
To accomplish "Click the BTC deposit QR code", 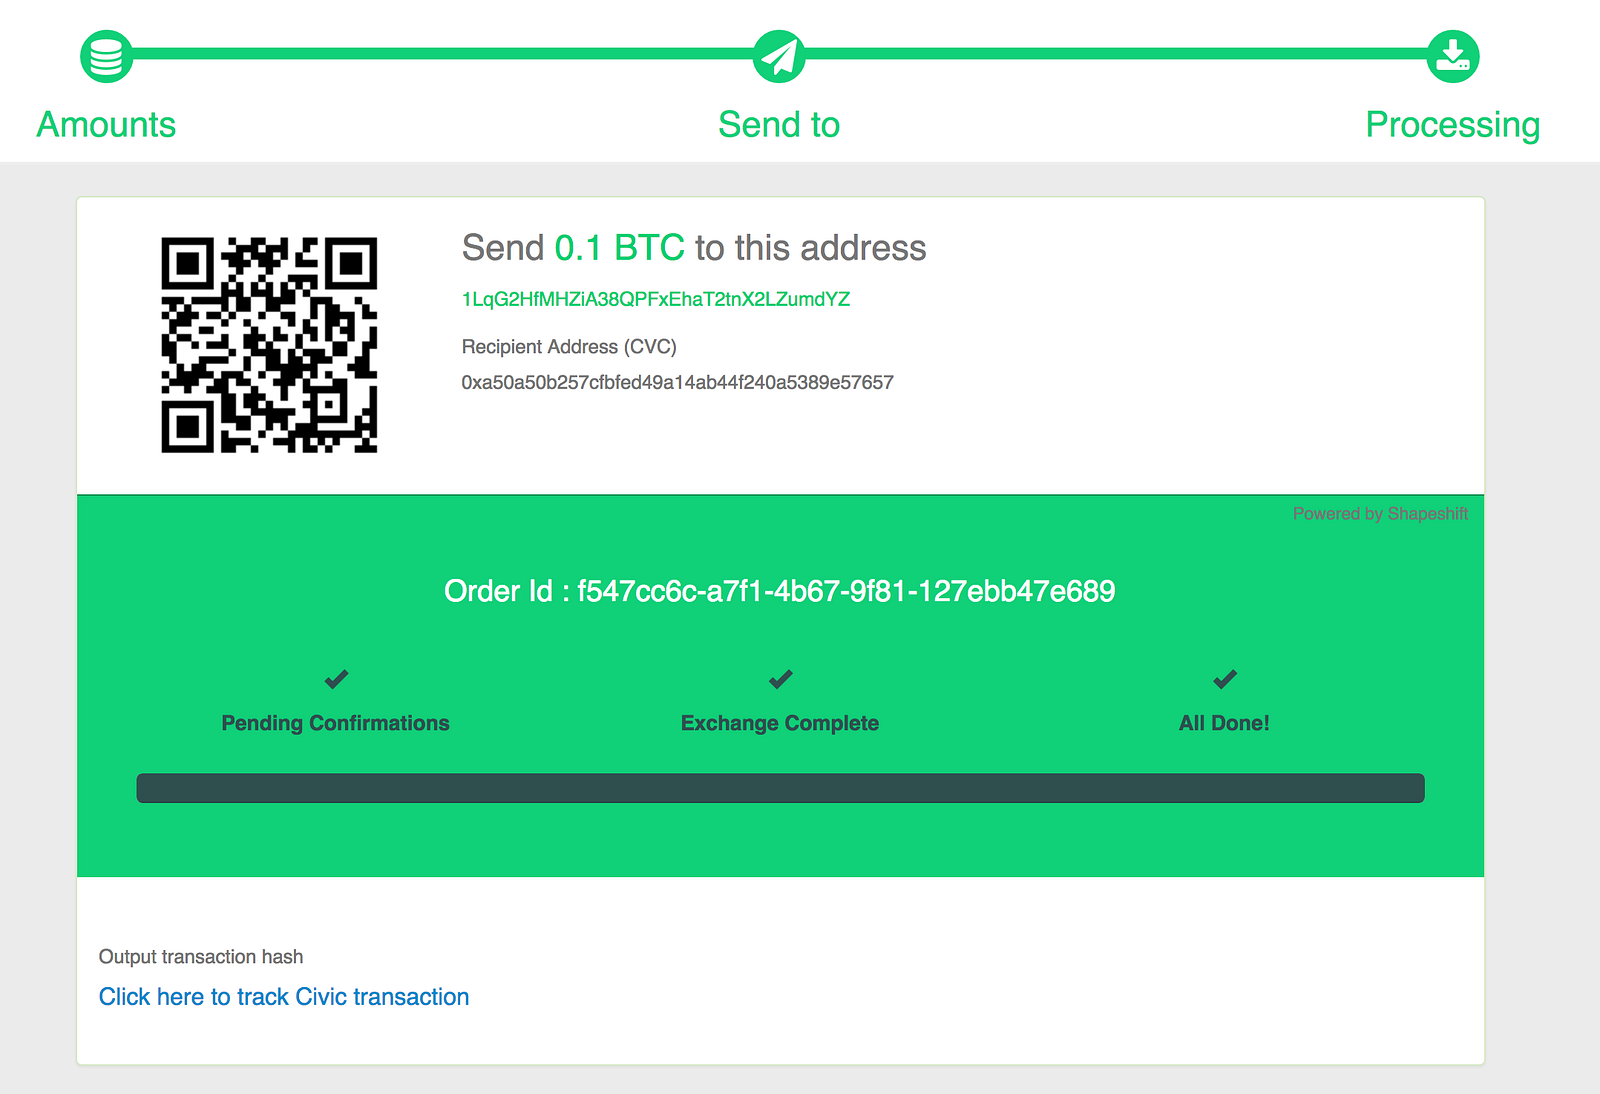I will [269, 345].
